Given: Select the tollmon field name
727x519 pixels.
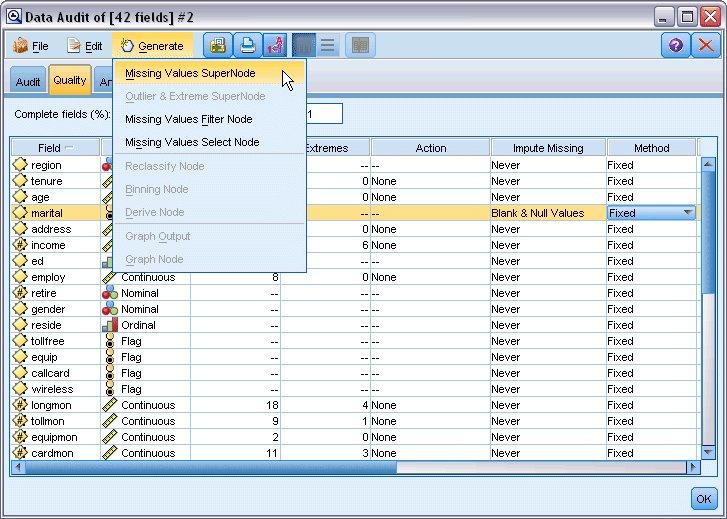Looking at the screenshot, I should 47,421.
